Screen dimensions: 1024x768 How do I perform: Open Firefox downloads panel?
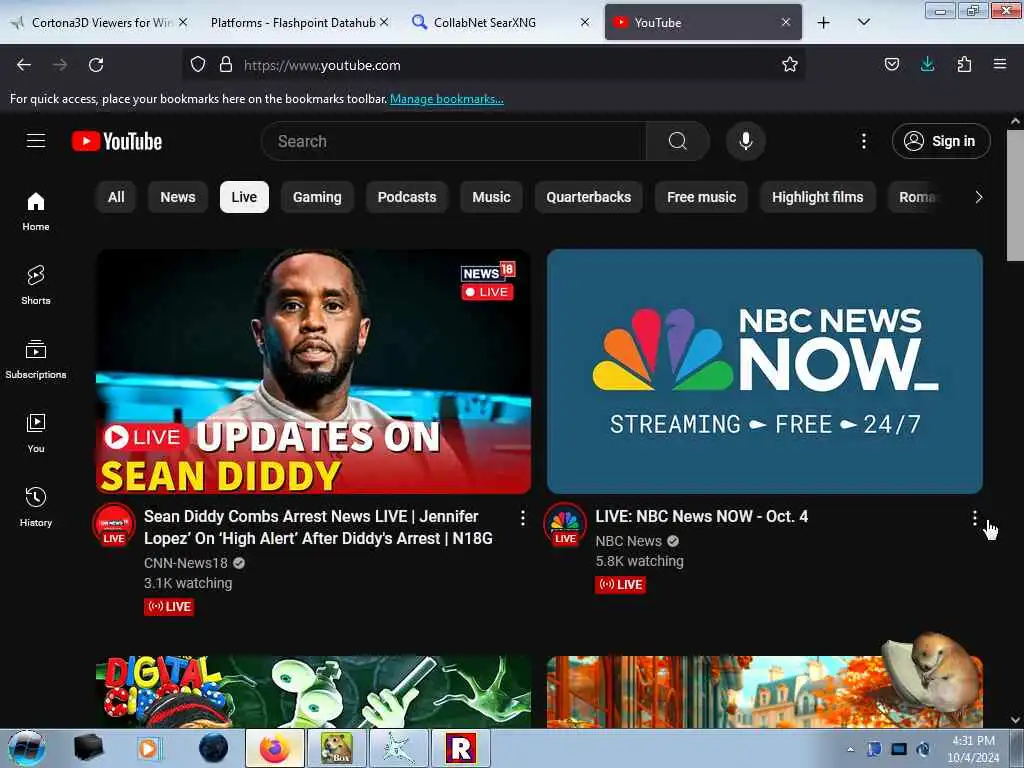(x=927, y=64)
